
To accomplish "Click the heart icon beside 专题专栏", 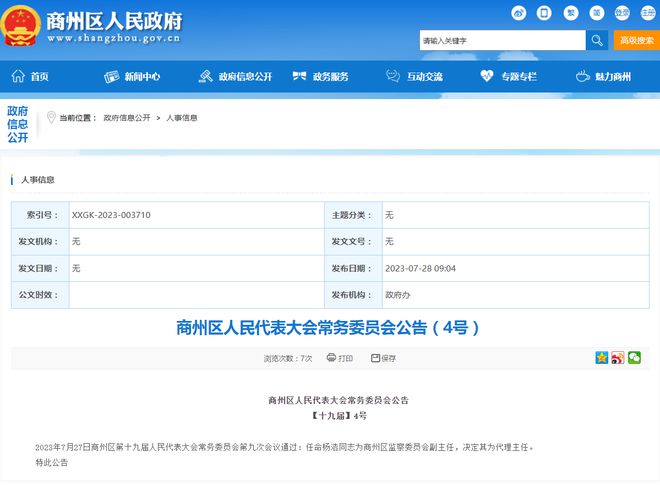I will click(x=487, y=76).
